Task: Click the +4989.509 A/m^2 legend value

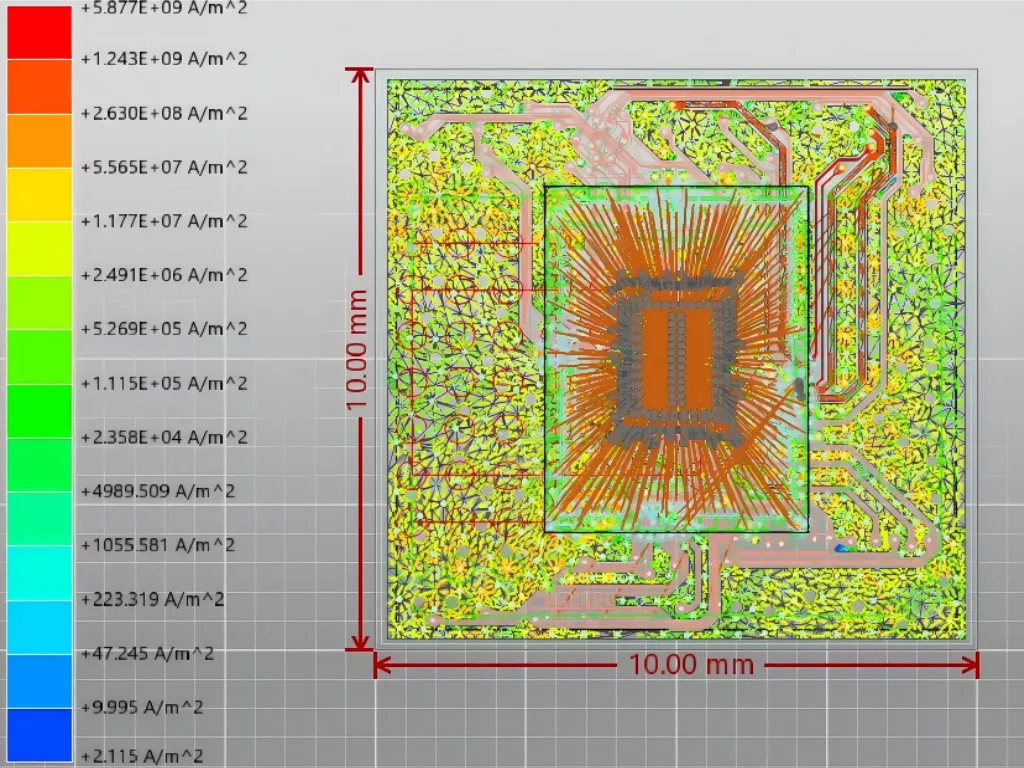Action: tap(157, 491)
